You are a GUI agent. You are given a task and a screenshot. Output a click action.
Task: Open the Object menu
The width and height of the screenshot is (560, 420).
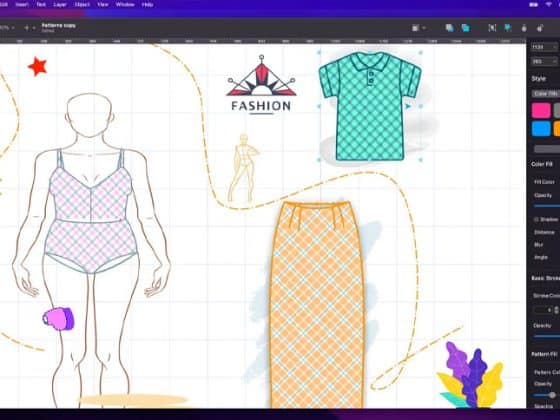(x=82, y=5)
